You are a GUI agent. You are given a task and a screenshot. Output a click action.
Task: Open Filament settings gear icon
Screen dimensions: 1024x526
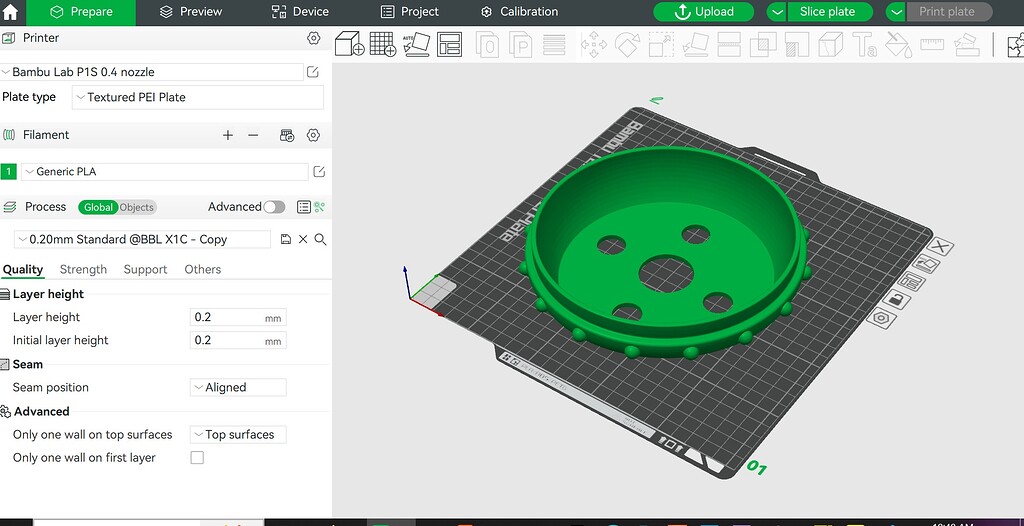pos(313,135)
